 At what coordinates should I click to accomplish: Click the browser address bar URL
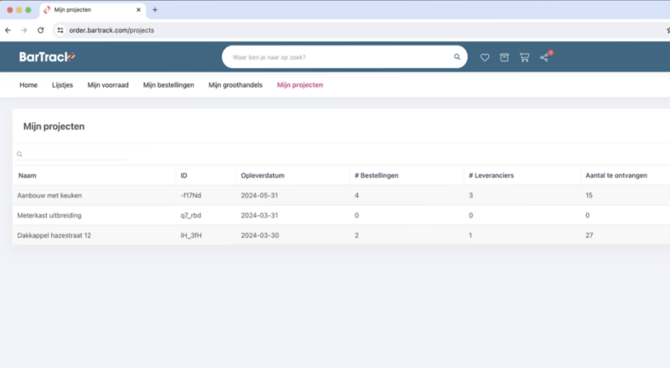(112, 30)
